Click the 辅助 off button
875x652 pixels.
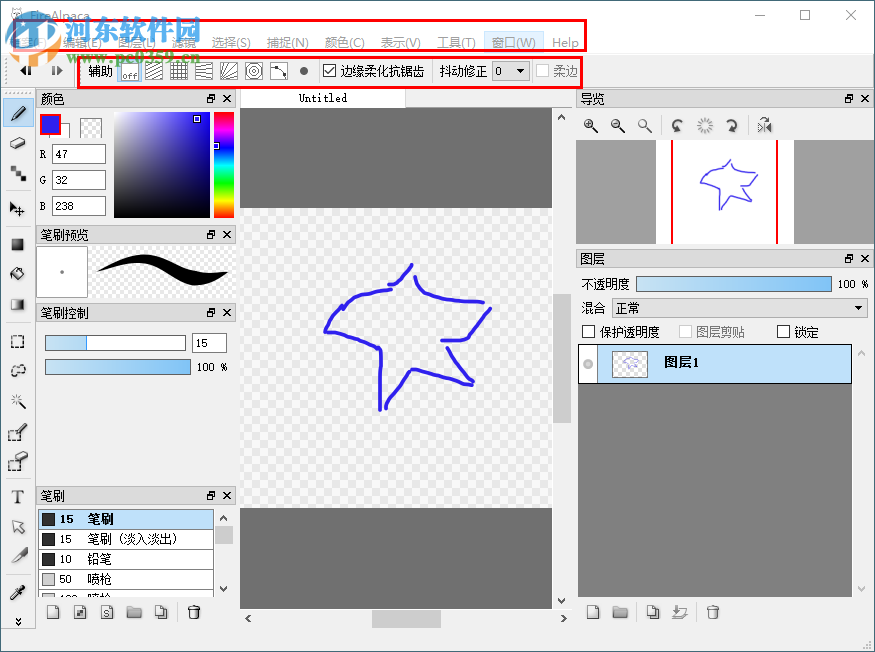[x=130, y=71]
